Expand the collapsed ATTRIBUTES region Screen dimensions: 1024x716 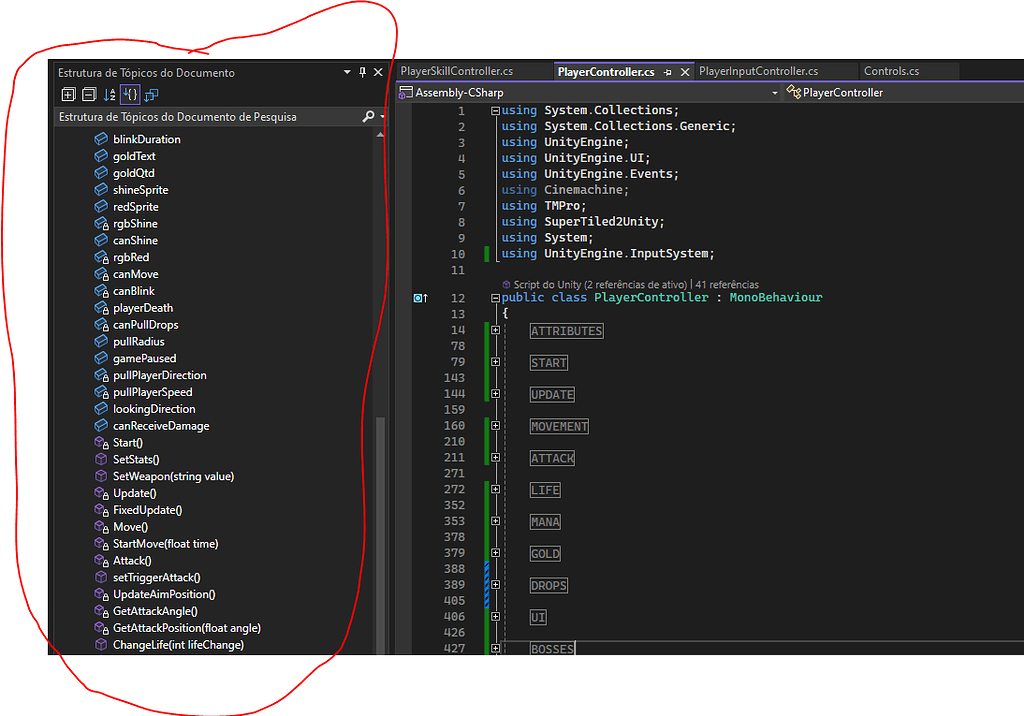[494, 331]
